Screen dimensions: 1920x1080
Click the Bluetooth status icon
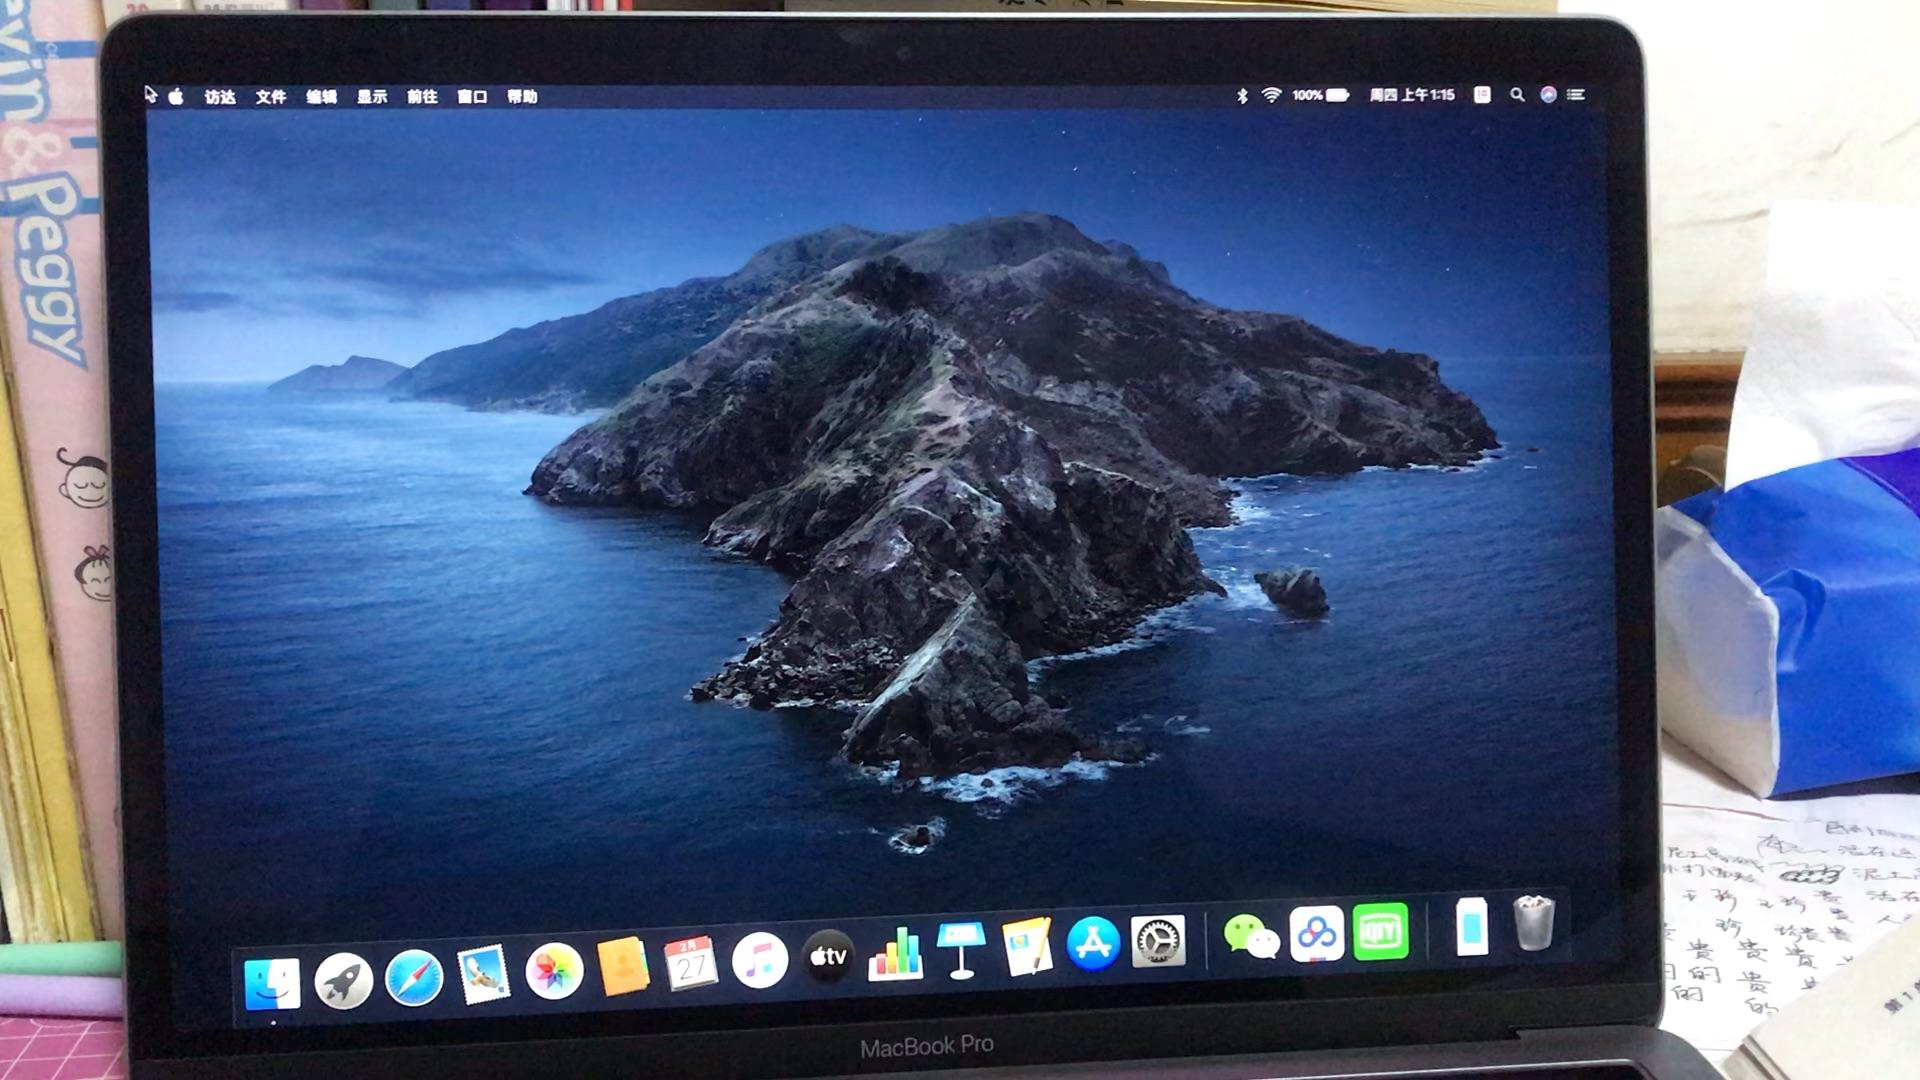click(x=1242, y=95)
